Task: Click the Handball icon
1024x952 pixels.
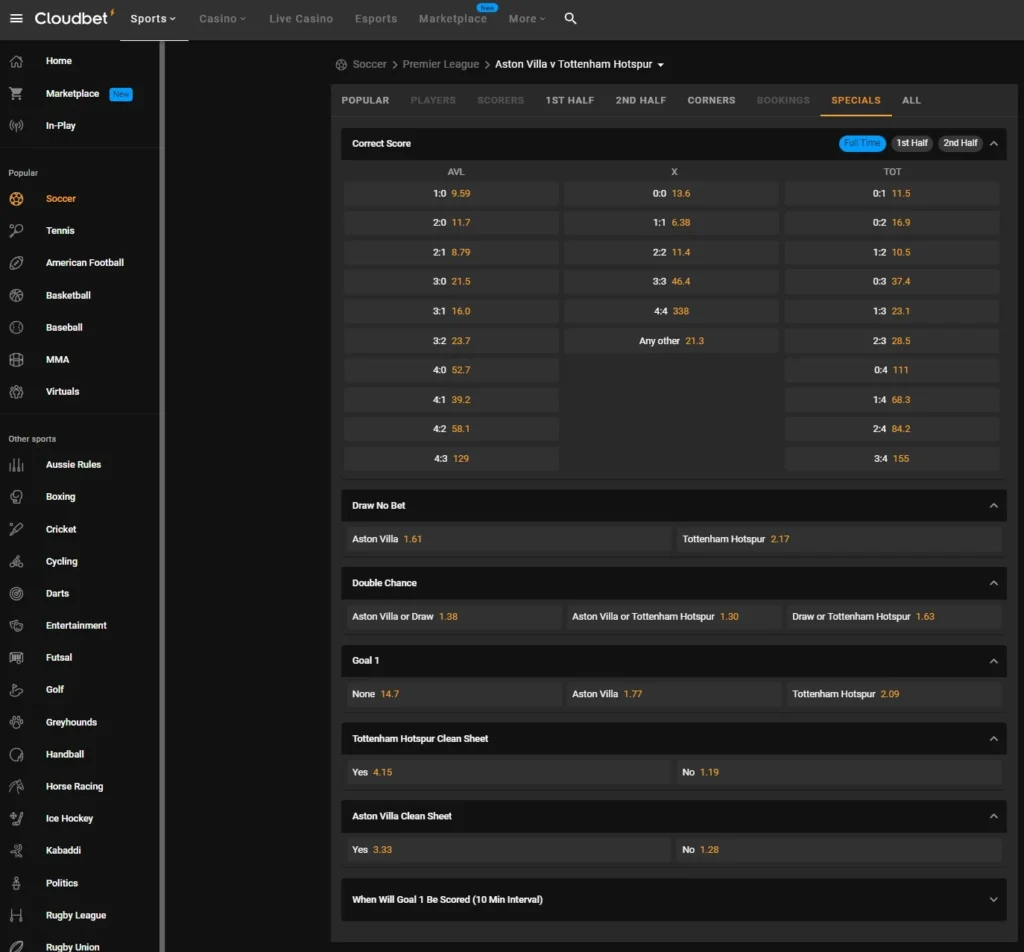Action: click(16, 754)
